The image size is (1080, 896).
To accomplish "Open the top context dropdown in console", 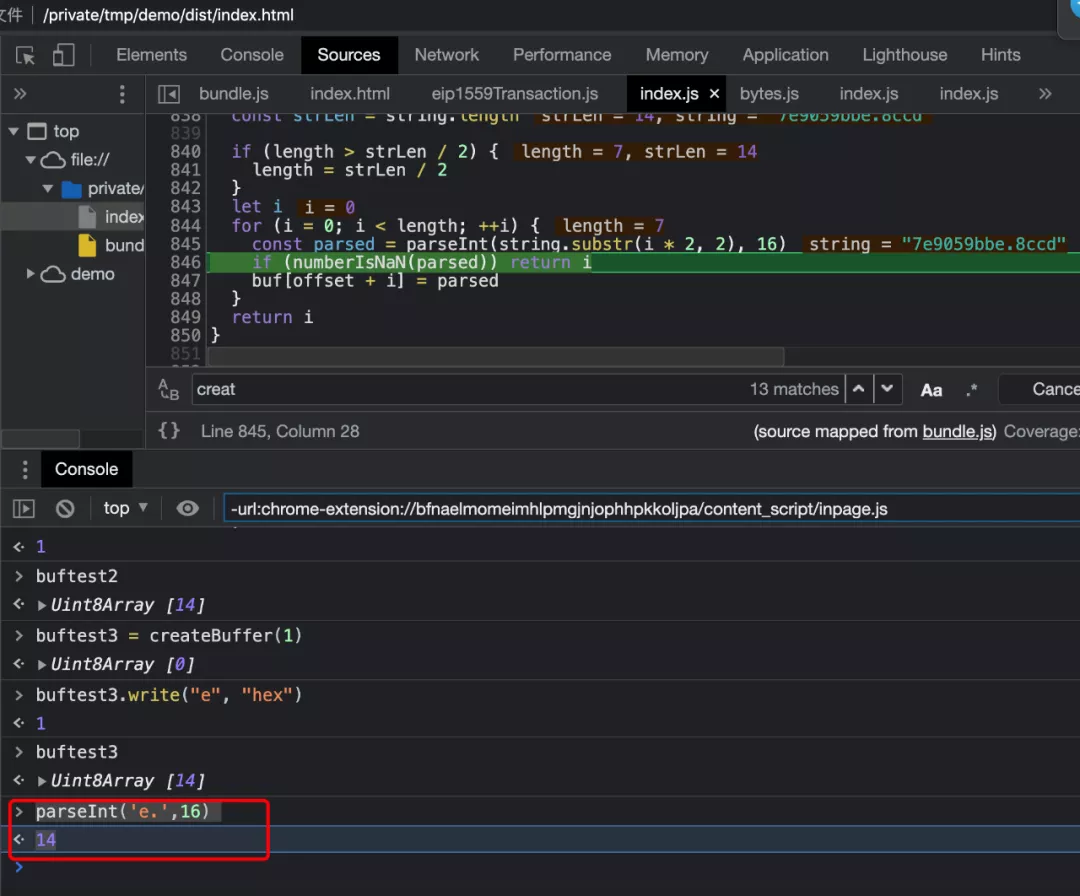I will [x=126, y=508].
